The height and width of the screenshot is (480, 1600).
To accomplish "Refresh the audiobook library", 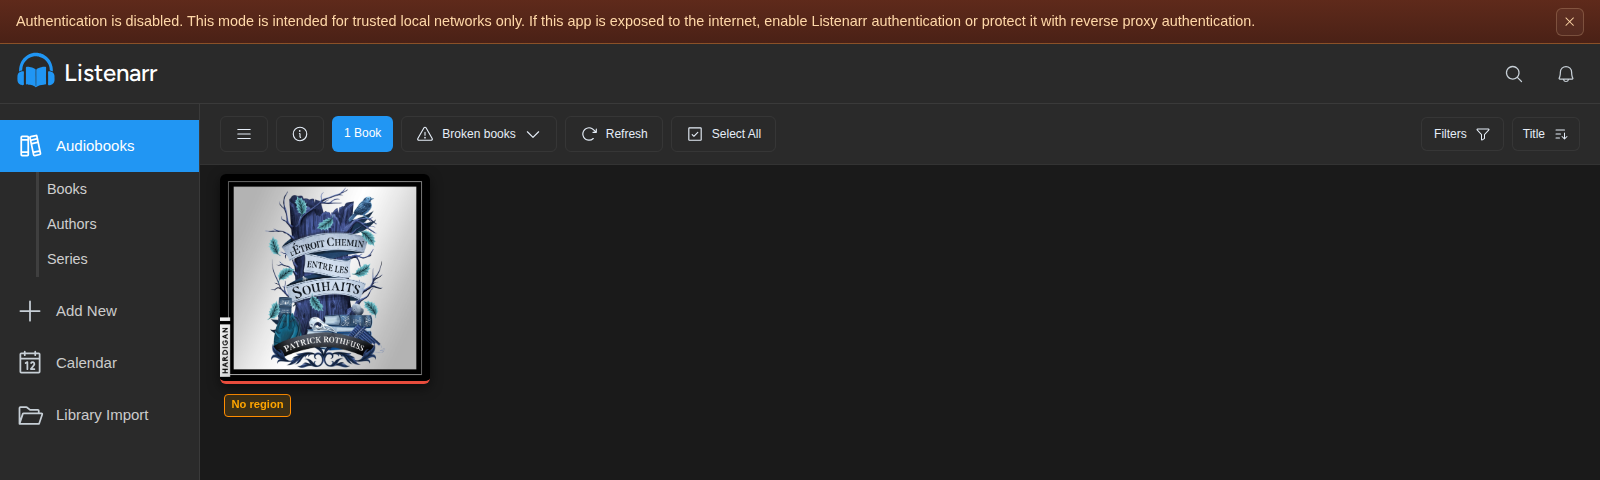I will [x=614, y=134].
